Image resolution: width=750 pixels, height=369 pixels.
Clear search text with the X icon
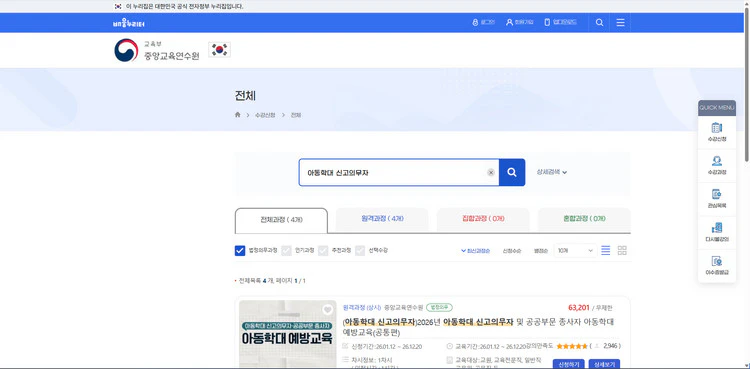[x=491, y=172]
